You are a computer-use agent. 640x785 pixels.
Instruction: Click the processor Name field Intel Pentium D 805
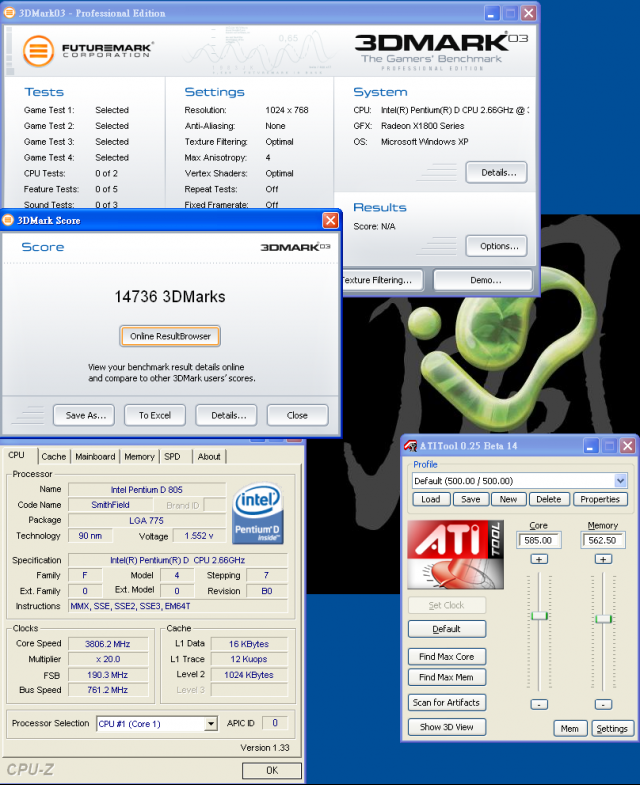(147, 490)
